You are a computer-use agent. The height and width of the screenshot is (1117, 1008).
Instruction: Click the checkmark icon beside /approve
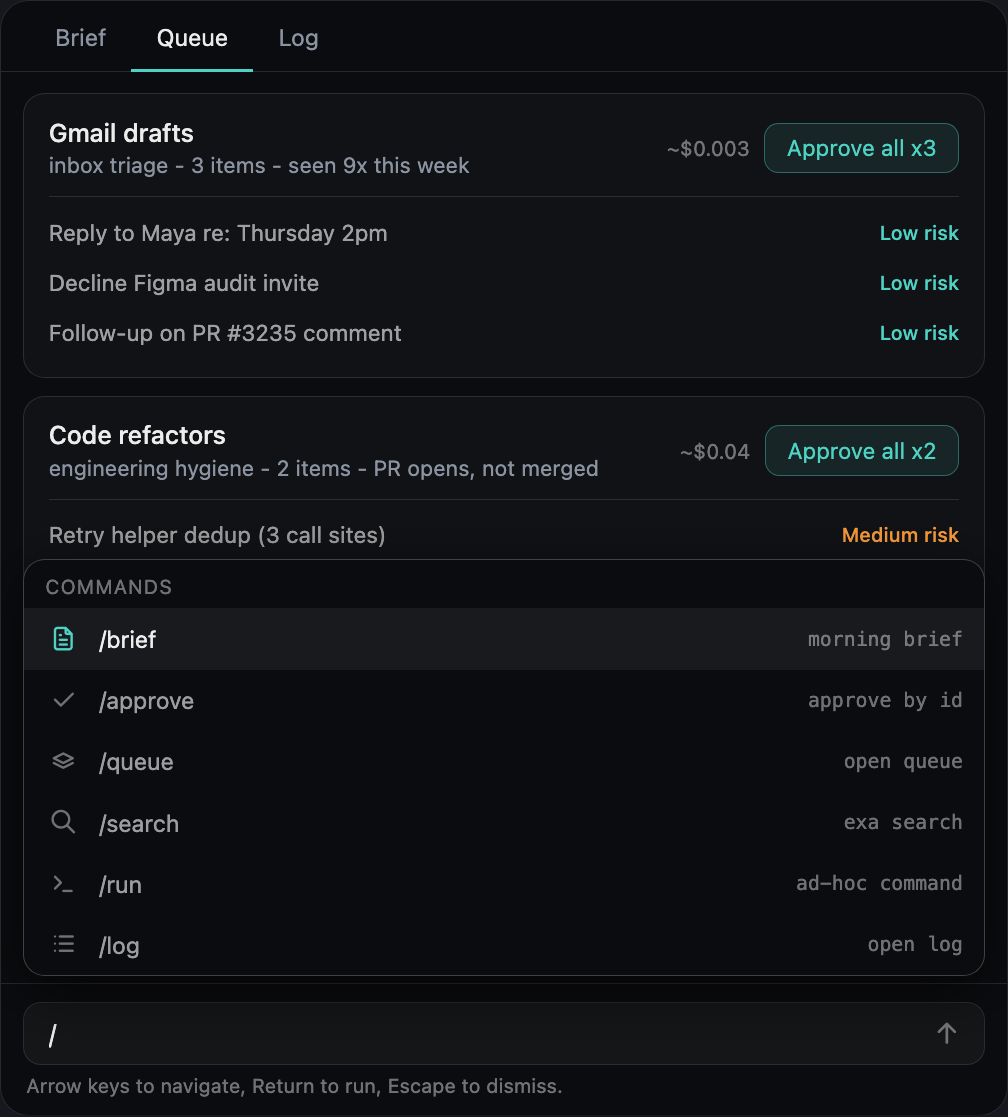point(63,700)
